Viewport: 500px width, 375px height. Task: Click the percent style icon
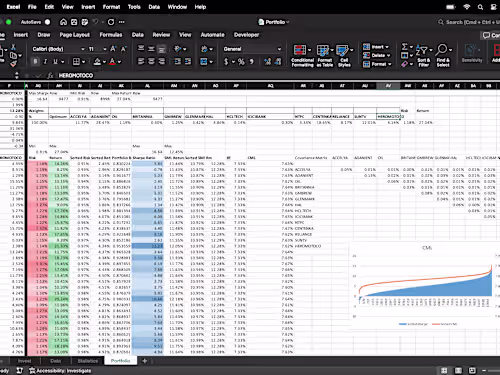(241, 61)
